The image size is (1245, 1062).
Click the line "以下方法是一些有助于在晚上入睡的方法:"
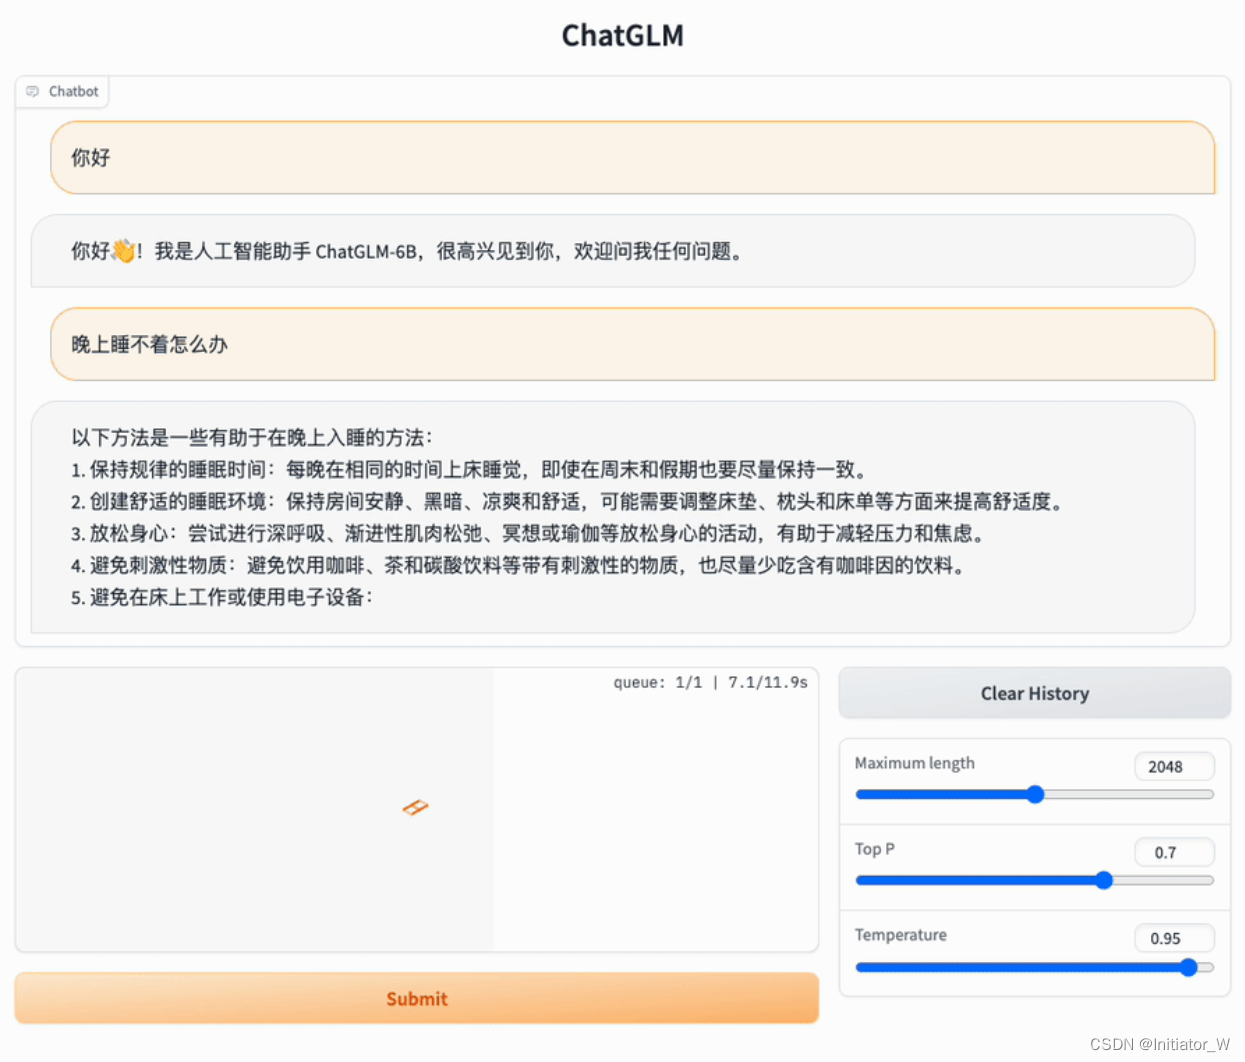click(252, 437)
